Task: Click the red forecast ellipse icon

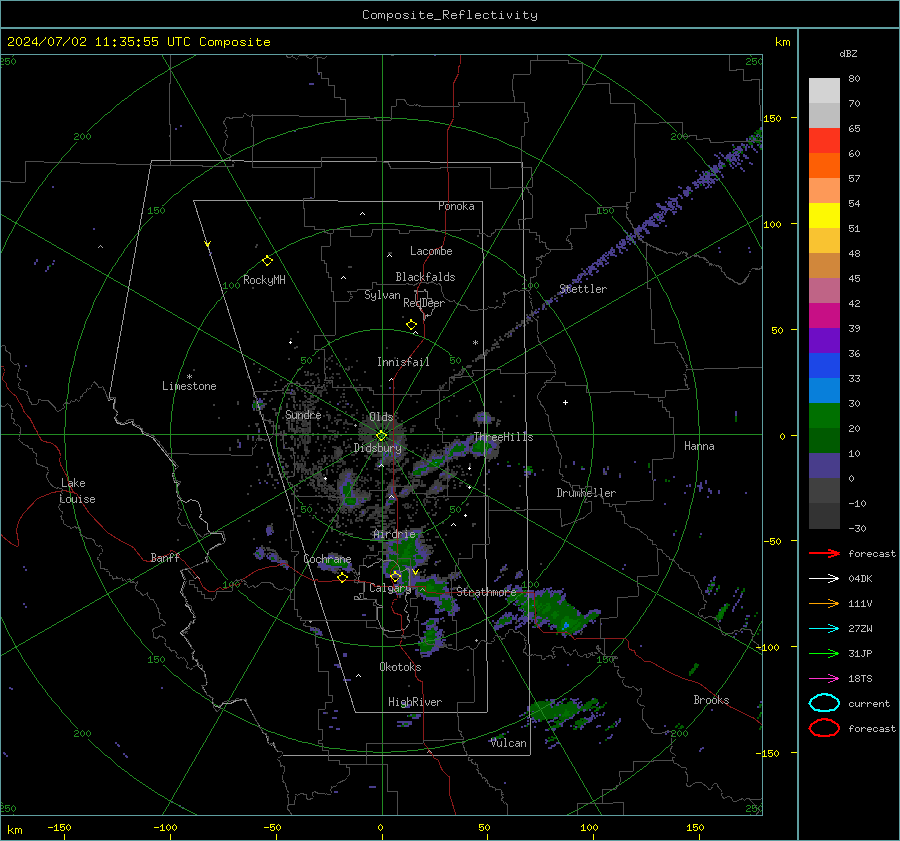Action: pyautogui.click(x=824, y=728)
